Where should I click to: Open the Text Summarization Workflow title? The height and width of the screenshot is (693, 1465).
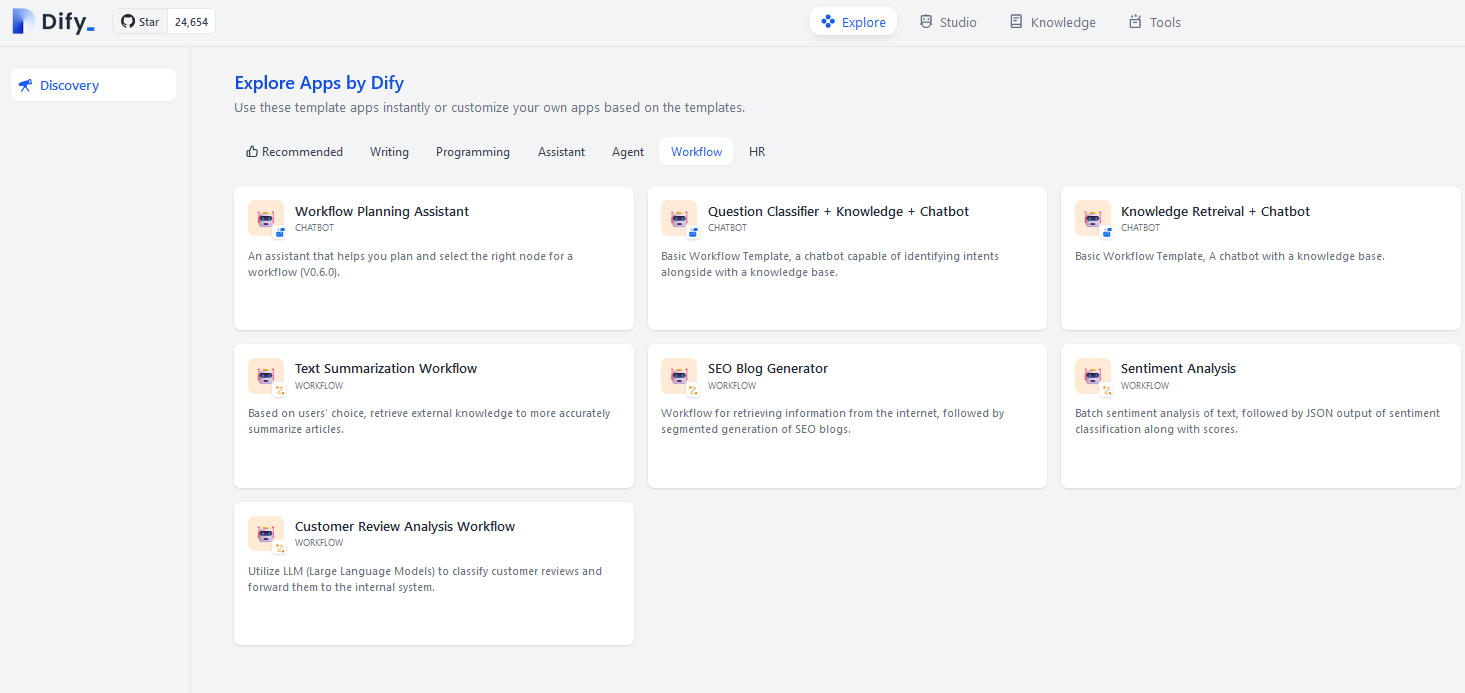386,368
